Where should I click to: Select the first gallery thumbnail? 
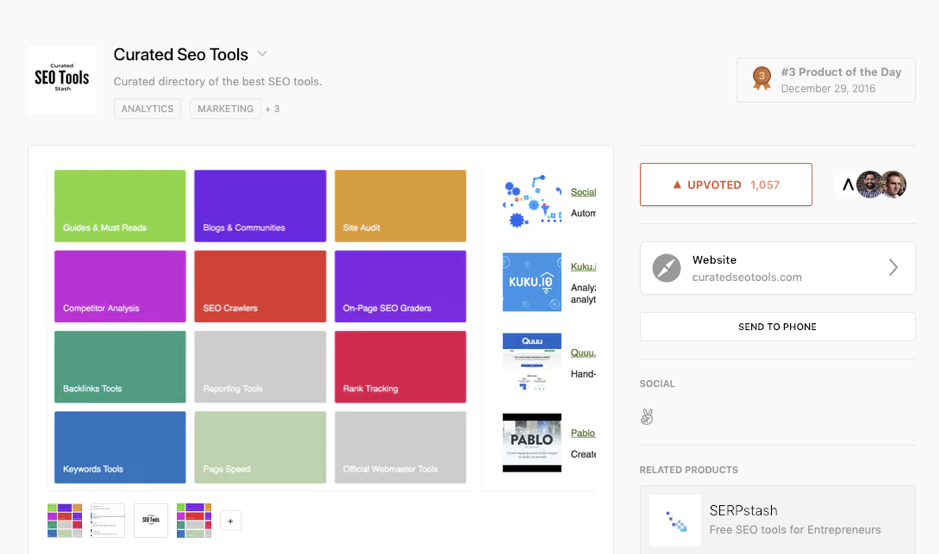pyautogui.click(x=65, y=521)
